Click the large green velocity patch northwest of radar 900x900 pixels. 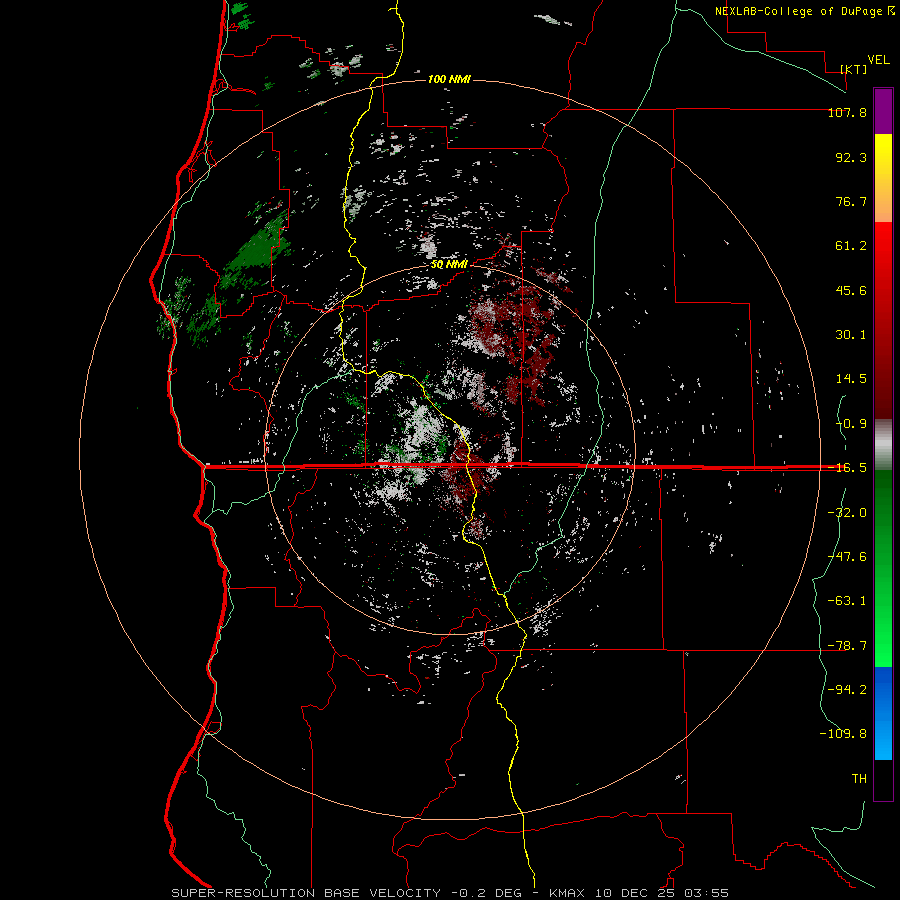coord(253,253)
